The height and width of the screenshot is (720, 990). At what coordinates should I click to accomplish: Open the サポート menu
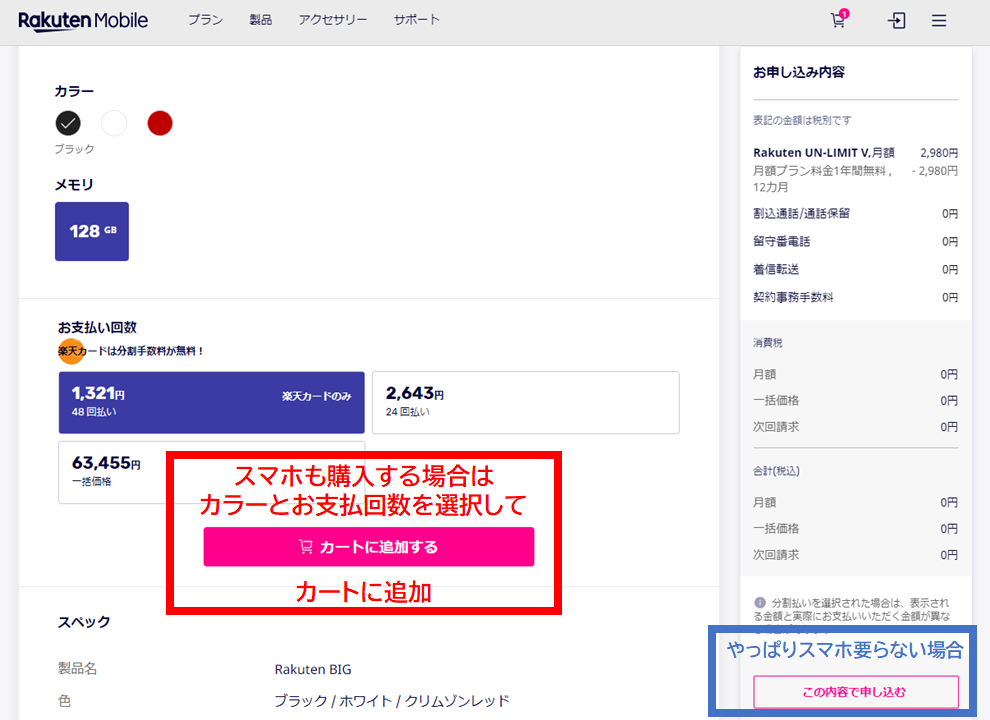point(417,20)
